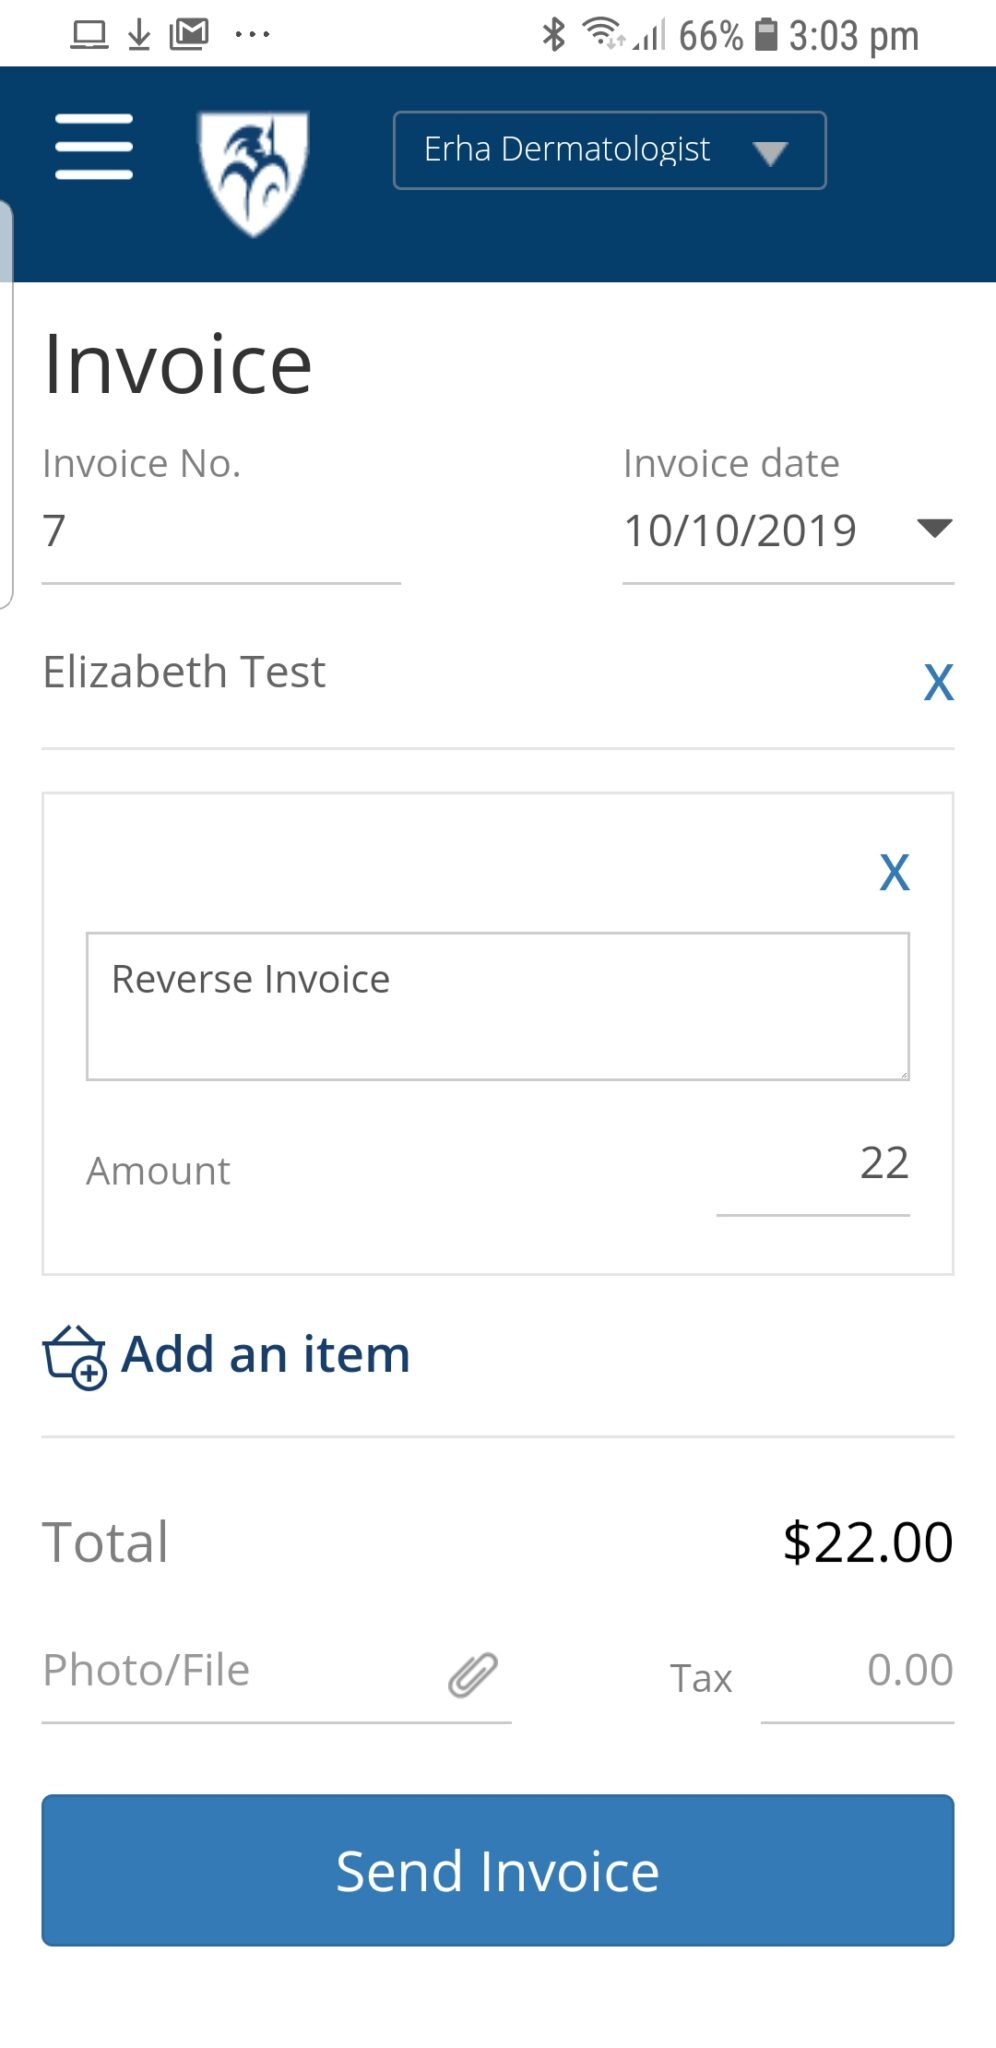Open the Invoice date dropdown arrow
This screenshot has height=2048, width=996.
pyautogui.click(x=934, y=528)
